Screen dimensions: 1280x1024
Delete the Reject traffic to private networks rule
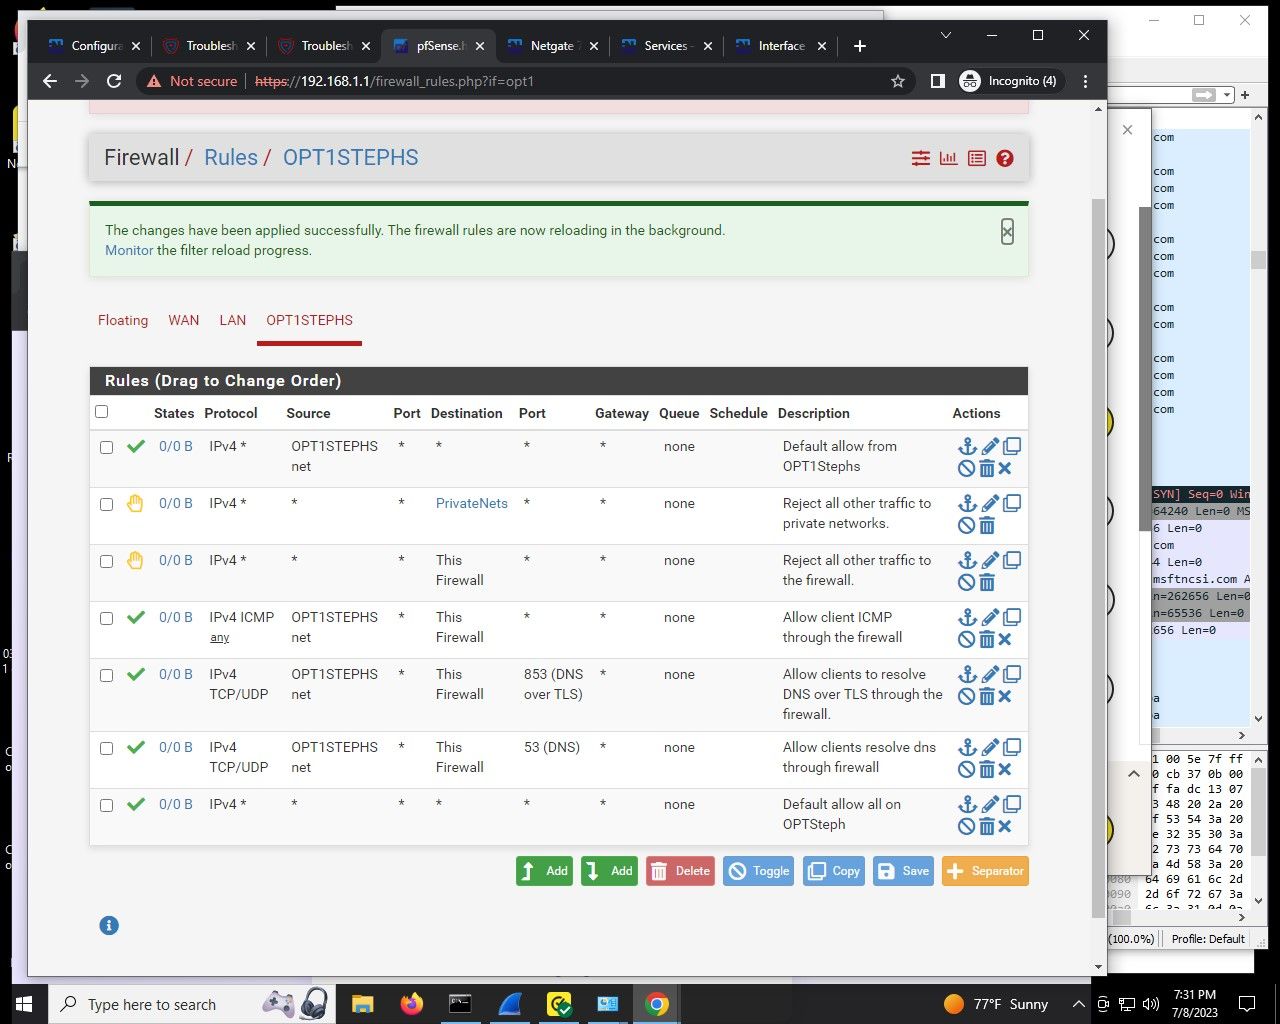pos(987,526)
